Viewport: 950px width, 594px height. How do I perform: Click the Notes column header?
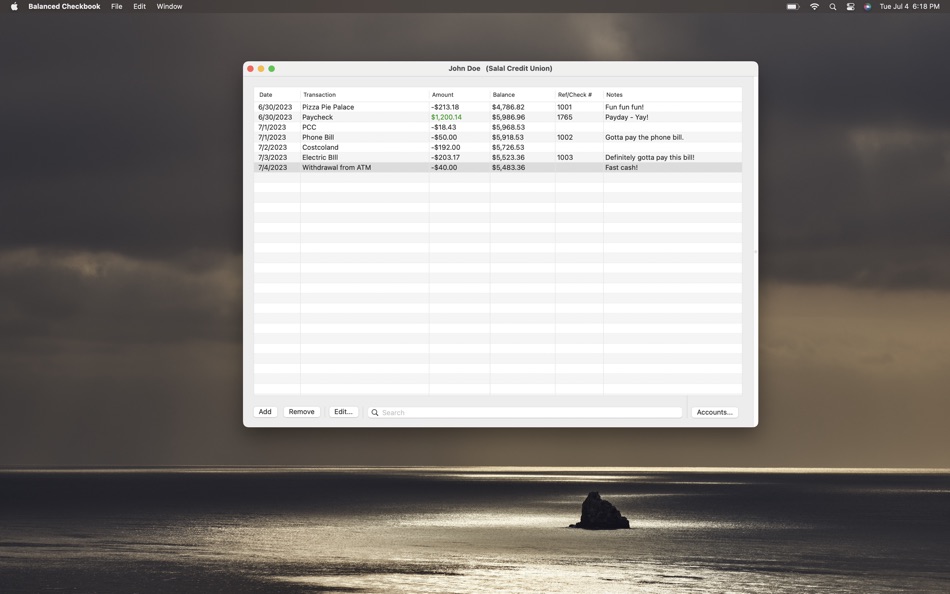coord(673,95)
